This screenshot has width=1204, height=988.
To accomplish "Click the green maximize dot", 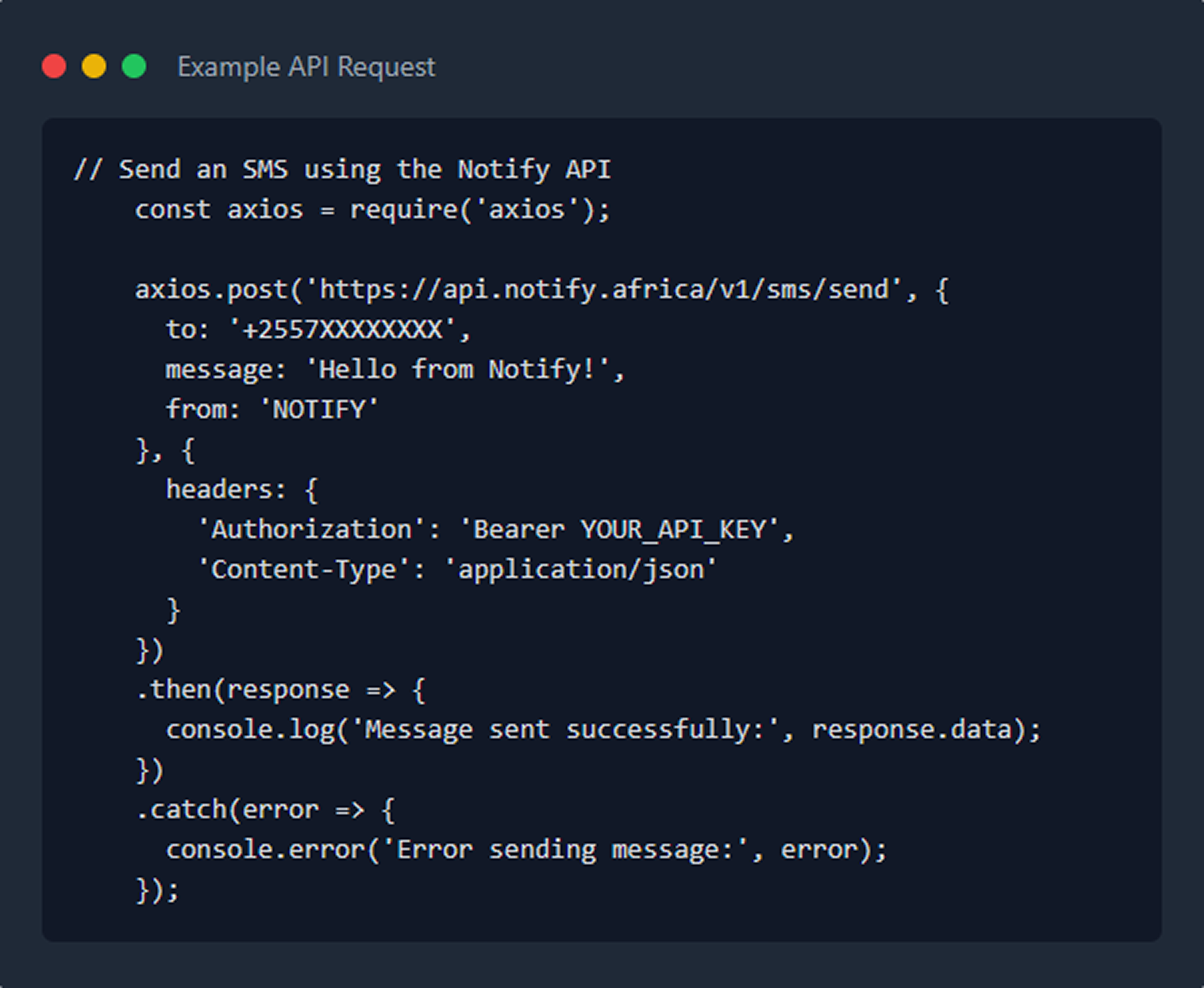I will [134, 67].
